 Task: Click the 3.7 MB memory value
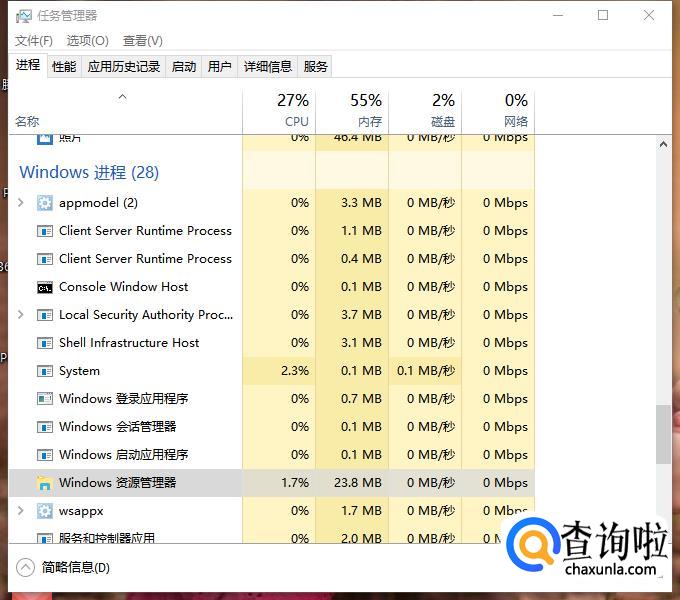(361, 315)
